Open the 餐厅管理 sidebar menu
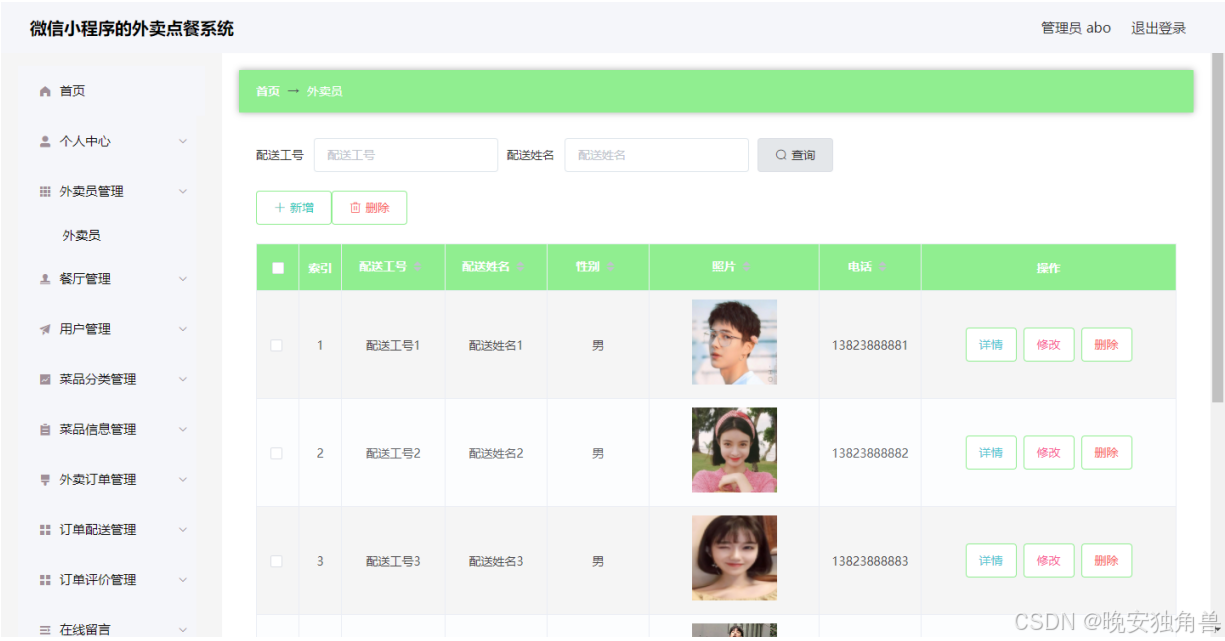 (110, 279)
